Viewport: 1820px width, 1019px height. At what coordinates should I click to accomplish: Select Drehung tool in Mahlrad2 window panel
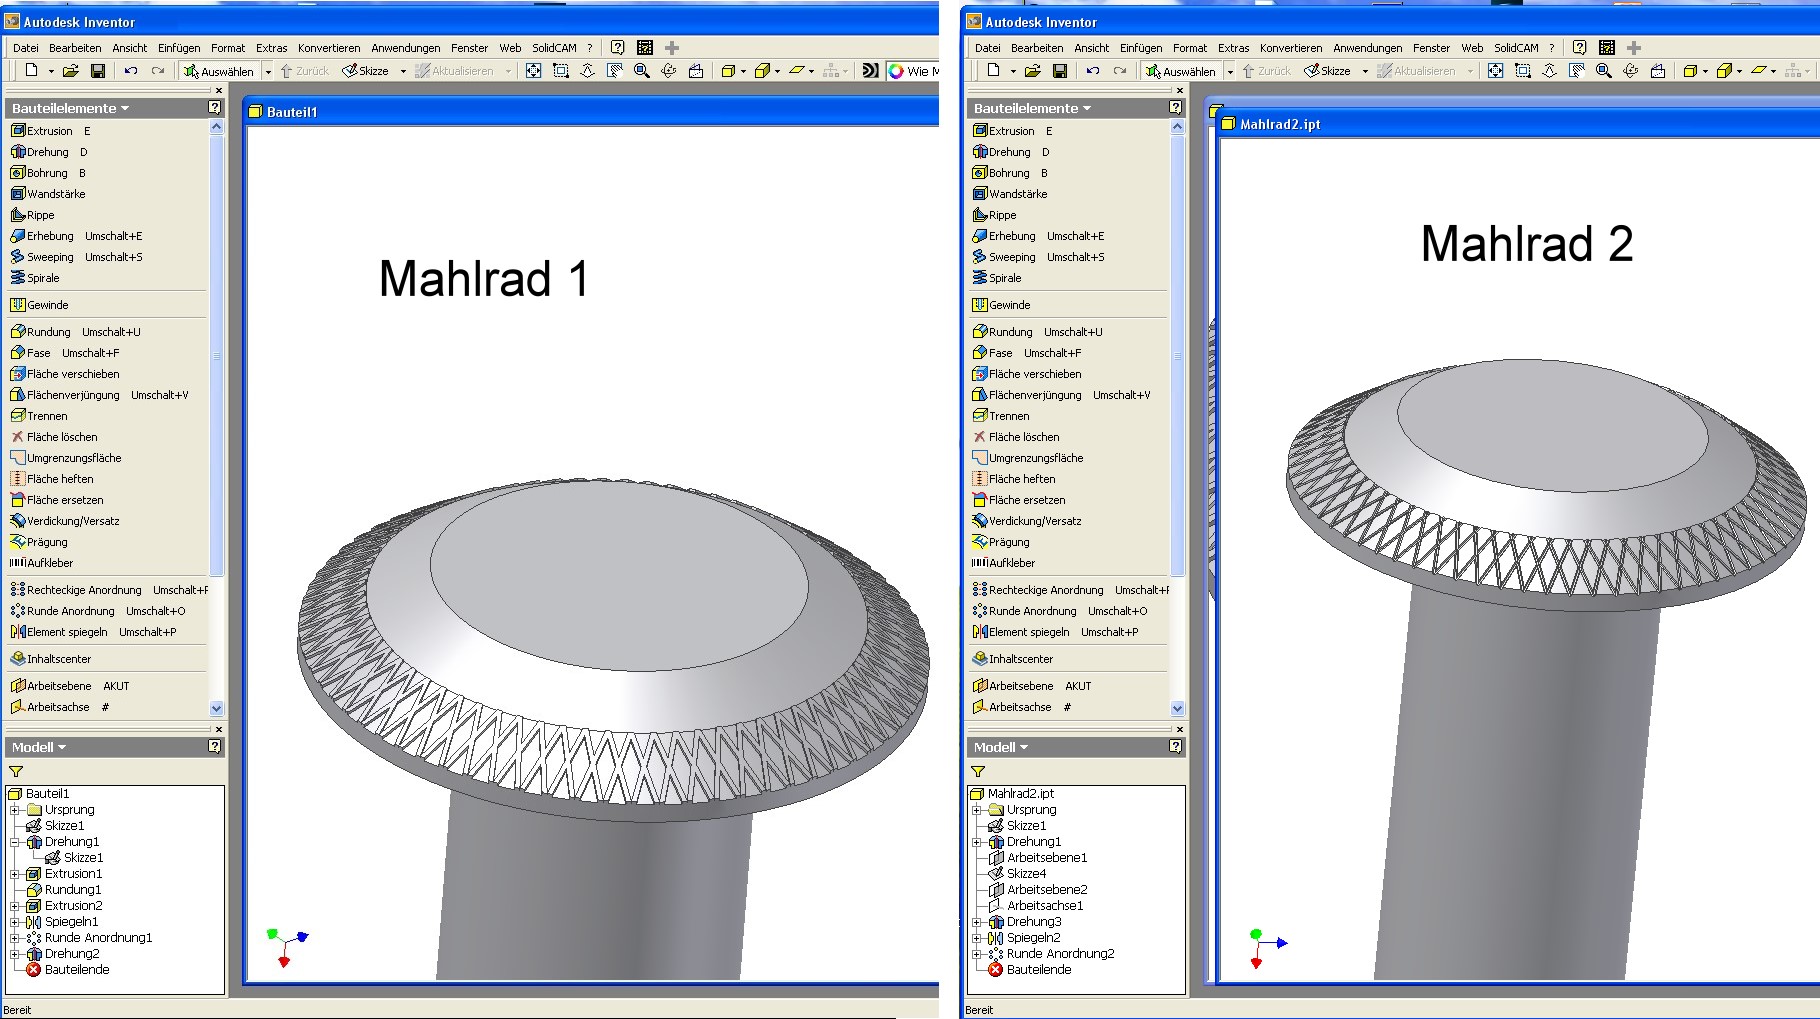pos(1011,152)
